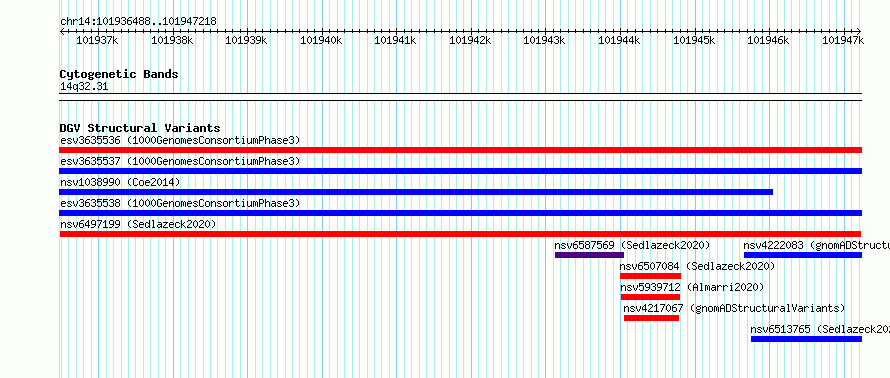Image resolution: width=890 pixels, height=378 pixels.
Task: Click the 101939k ruler tick label
Action: [x=246, y=40]
